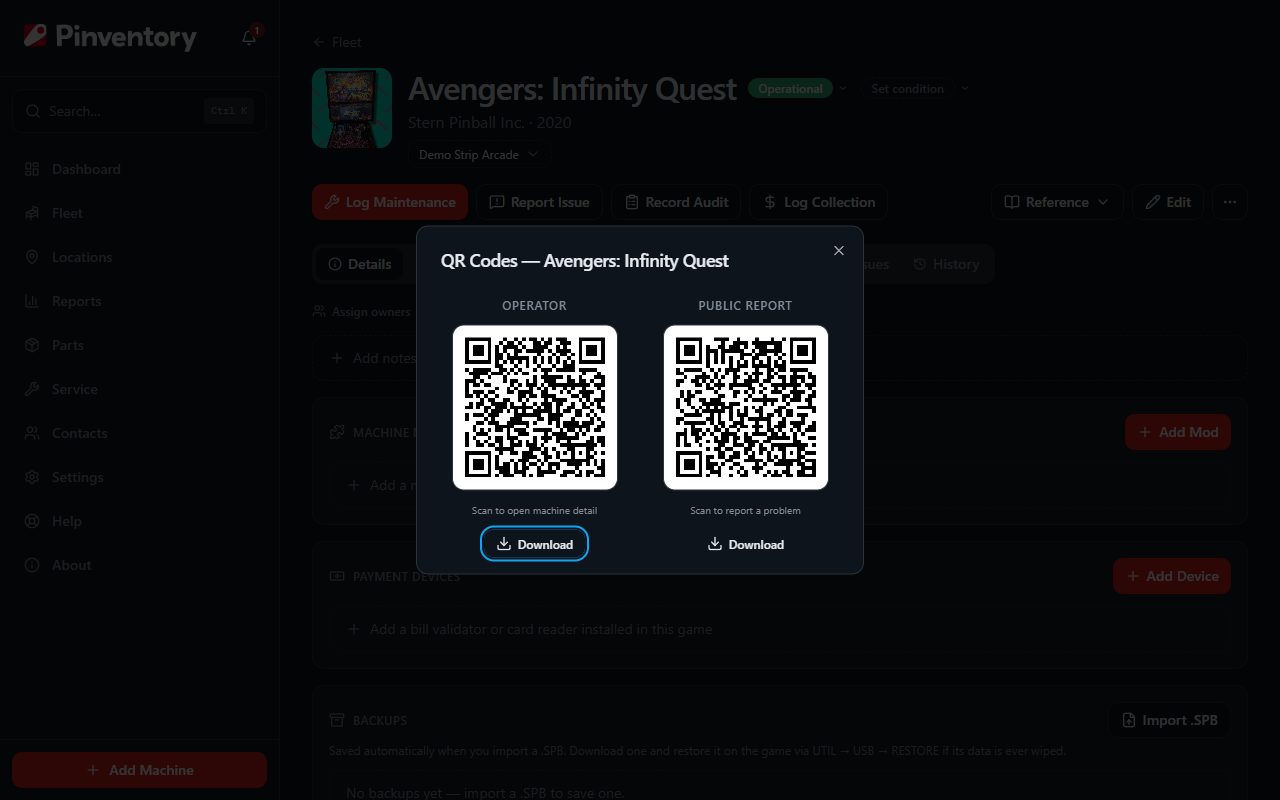Expand the Reference dropdown
The height and width of the screenshot is (800, 1280).
click(x=1057, y=202)
